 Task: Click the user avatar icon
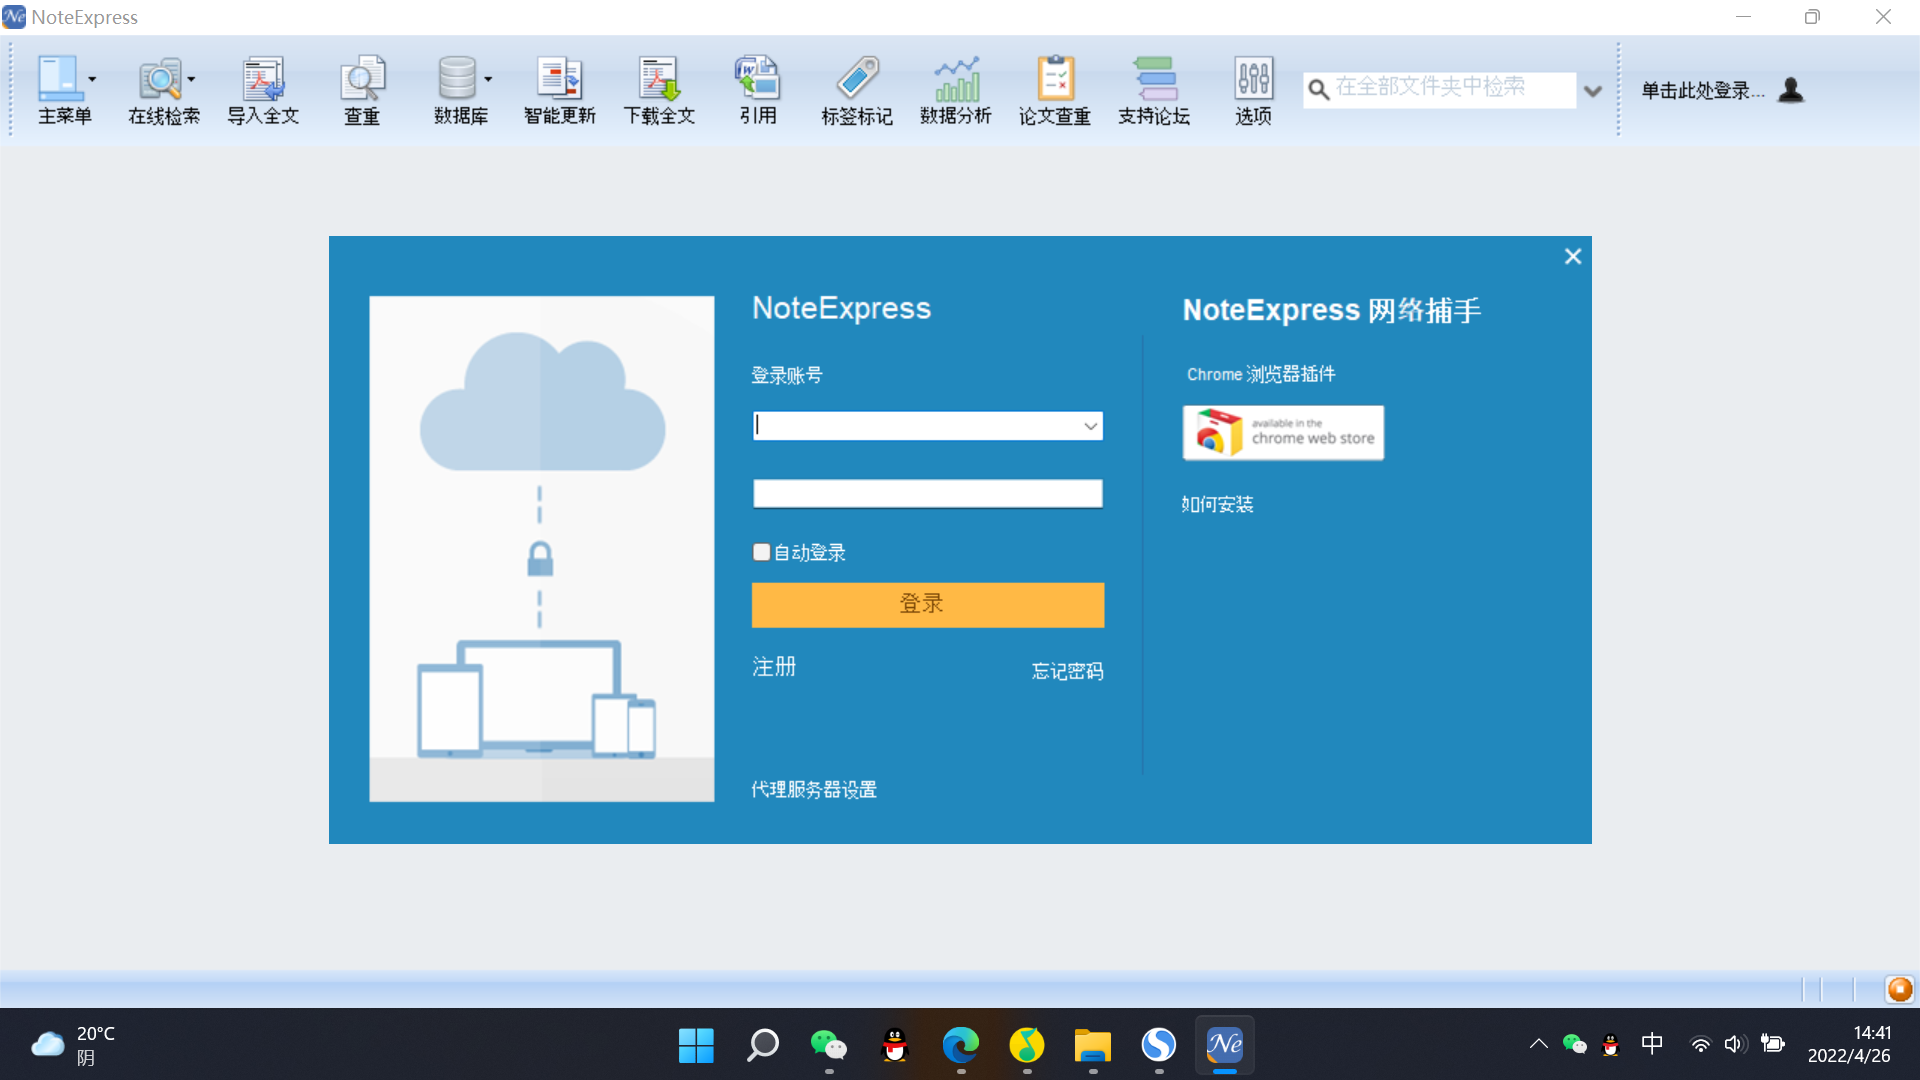[x=1791, y=90]
